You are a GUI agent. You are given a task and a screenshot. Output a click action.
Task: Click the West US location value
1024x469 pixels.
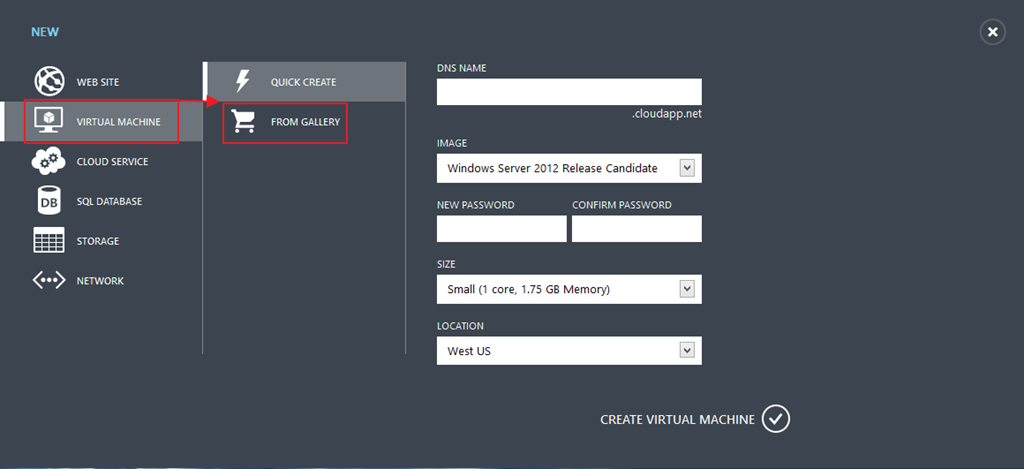click(469, 351)
